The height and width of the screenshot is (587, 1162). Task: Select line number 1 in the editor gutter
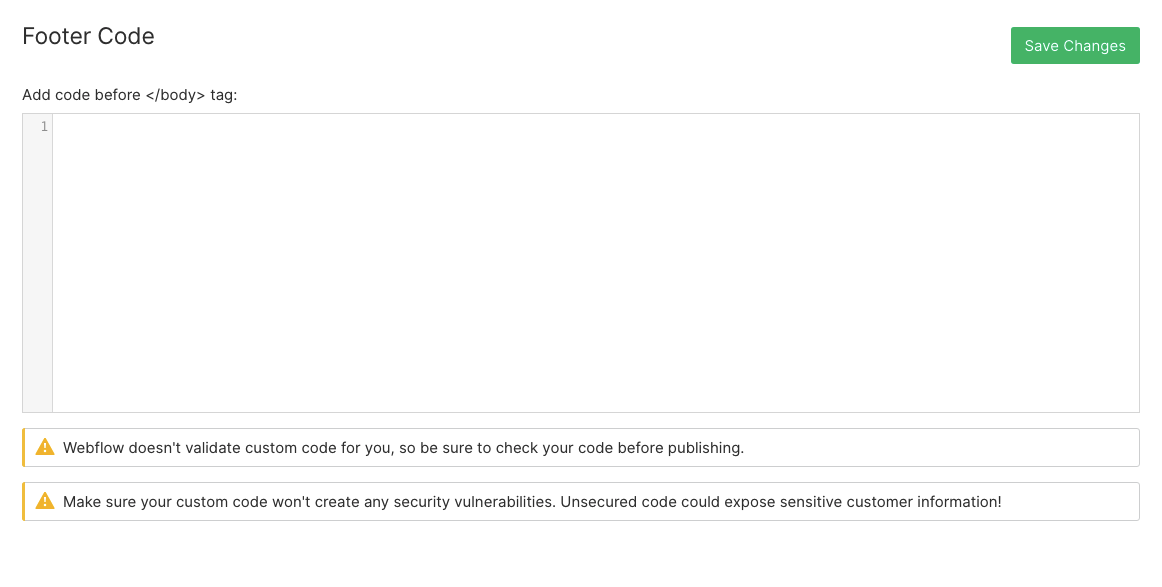[44, 127]
